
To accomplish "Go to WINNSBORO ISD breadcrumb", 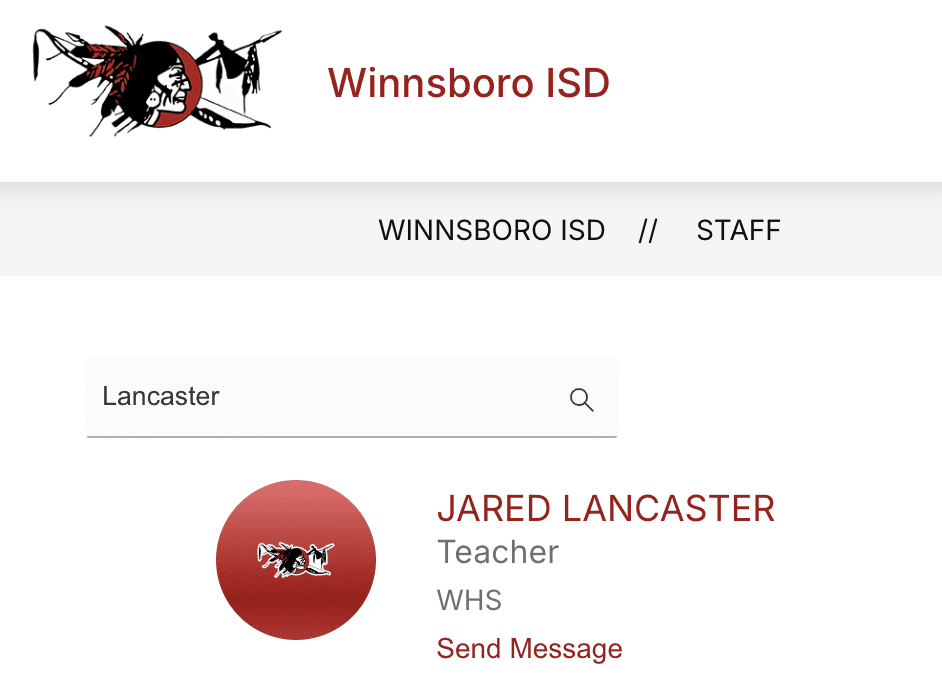I will click(x=491, y=231).
